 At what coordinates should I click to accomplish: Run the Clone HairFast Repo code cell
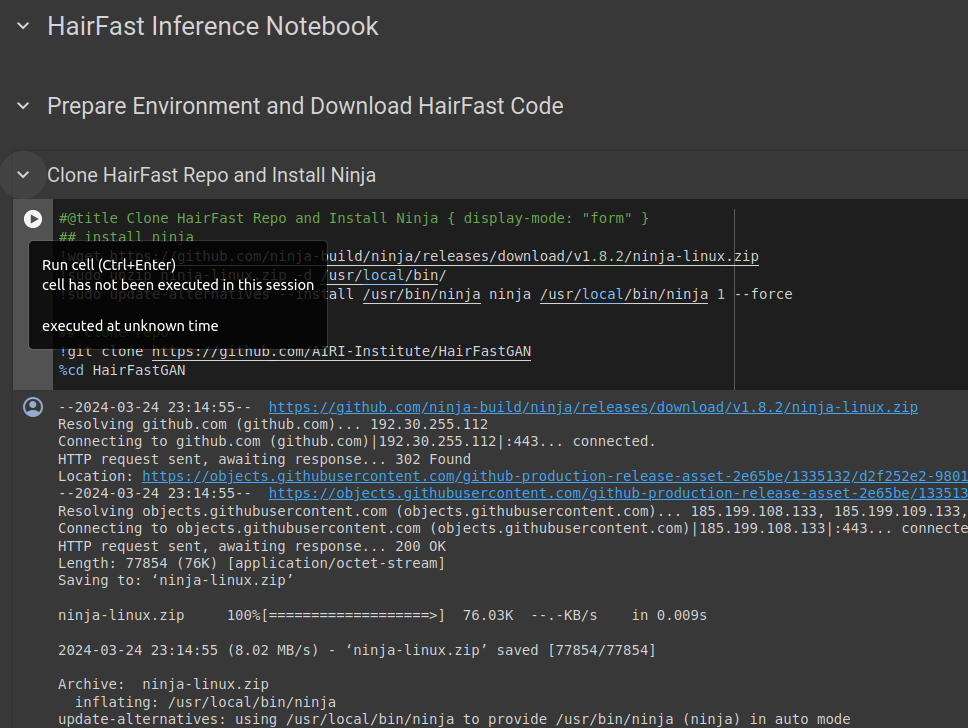(x=33, y=218)
